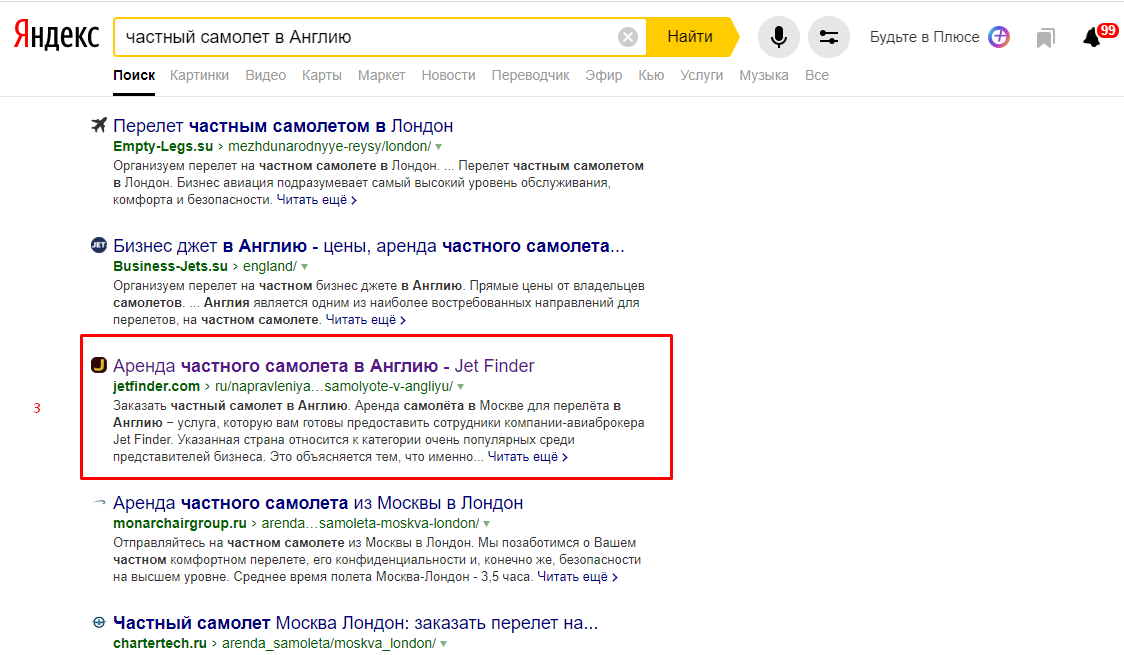The width and height of the screenshot is (1124, 655).
Task: Open the Все services tab
Action: 817,75
